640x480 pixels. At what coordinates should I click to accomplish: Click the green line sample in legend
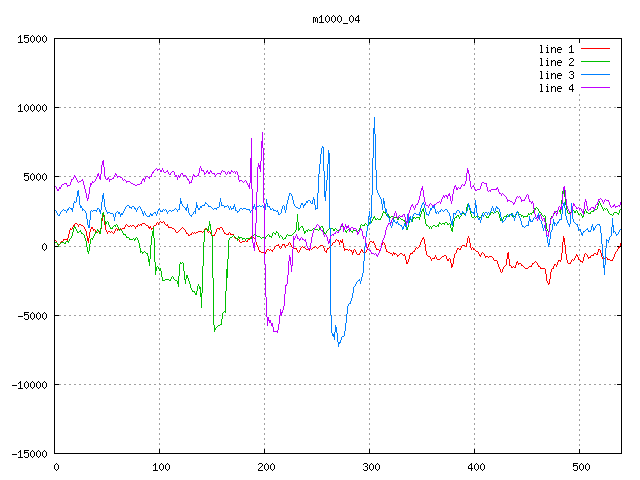(595, 62)
